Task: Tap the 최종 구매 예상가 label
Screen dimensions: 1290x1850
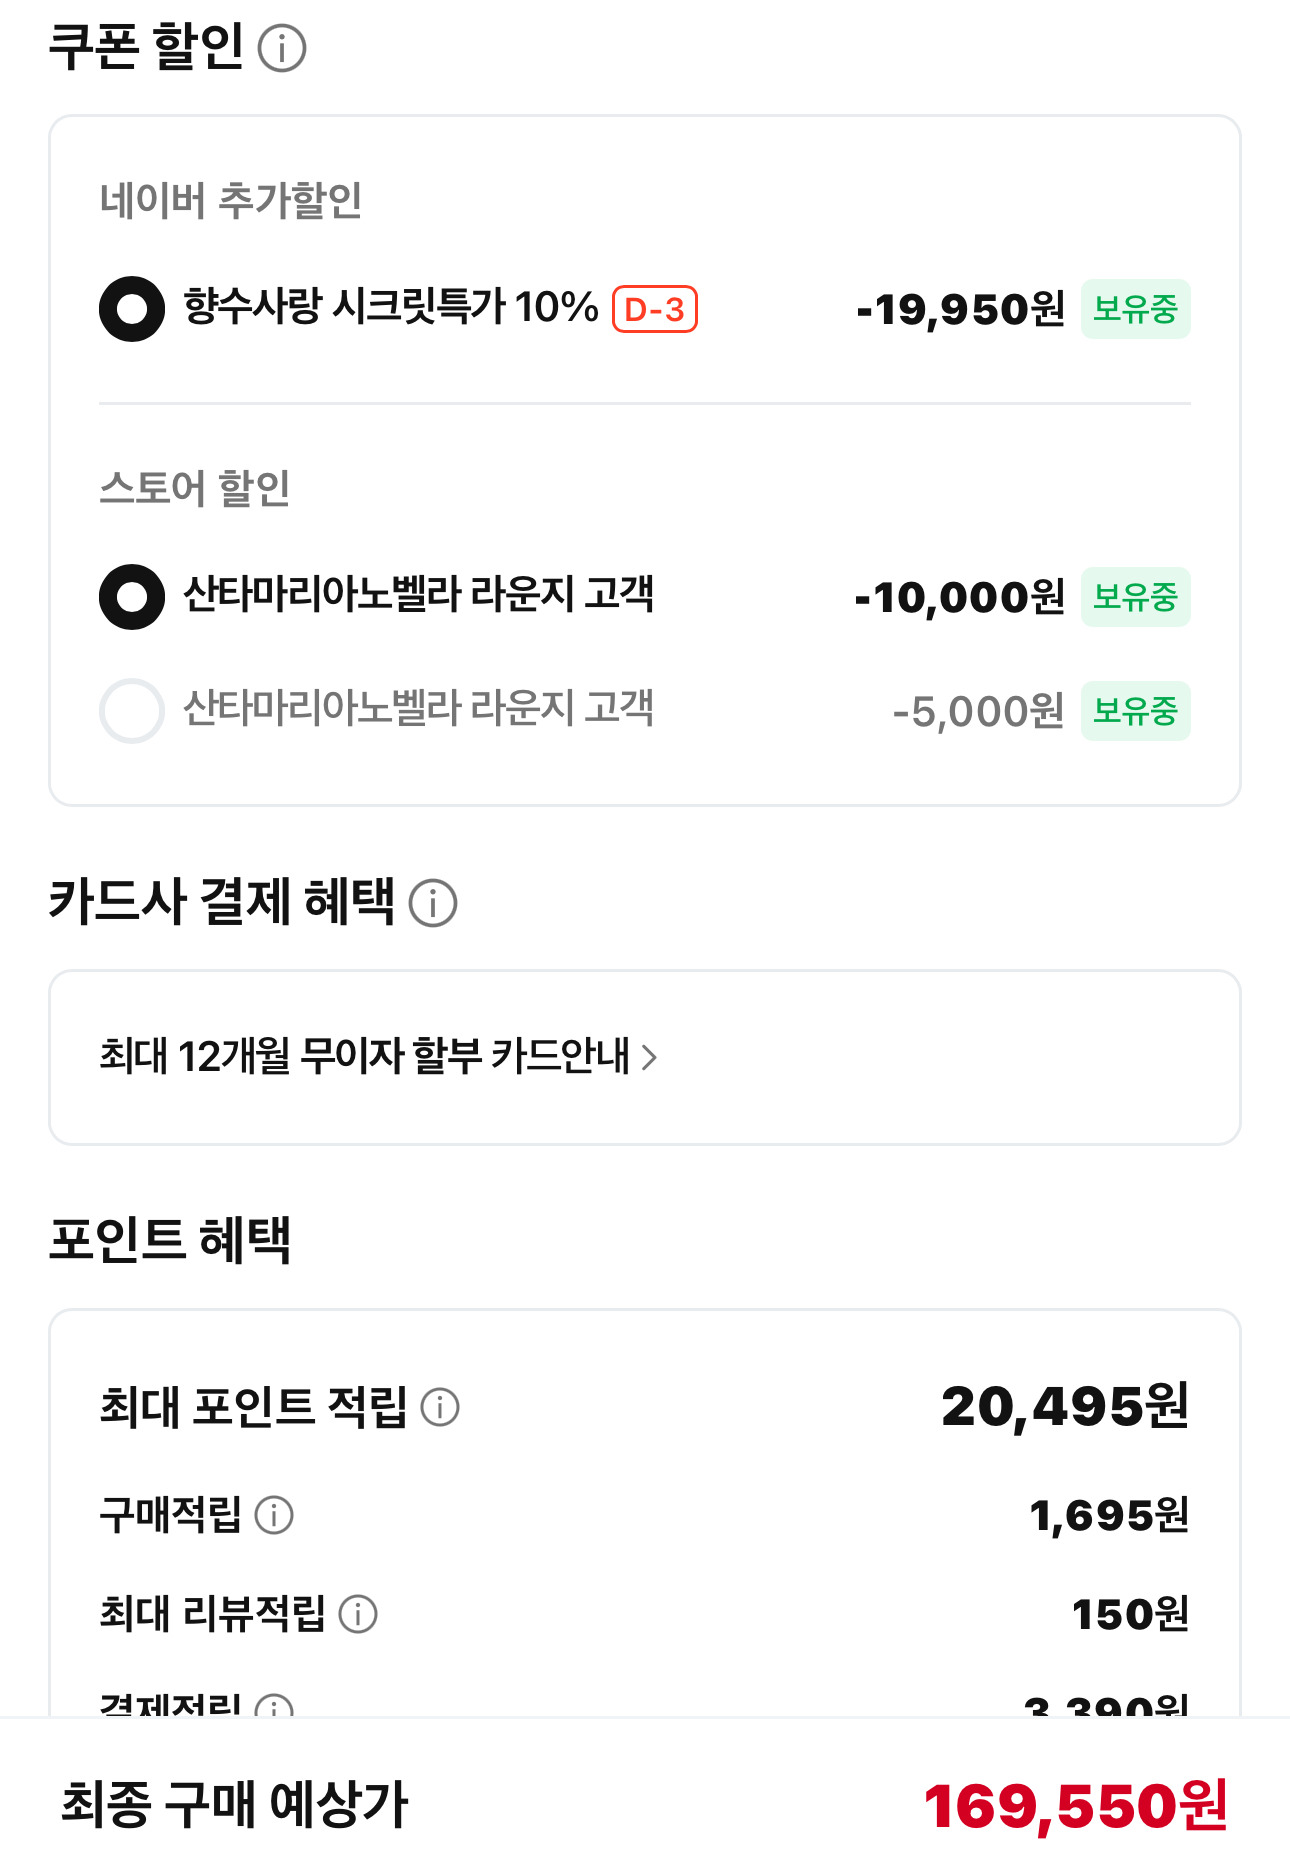Action: 235,1804
